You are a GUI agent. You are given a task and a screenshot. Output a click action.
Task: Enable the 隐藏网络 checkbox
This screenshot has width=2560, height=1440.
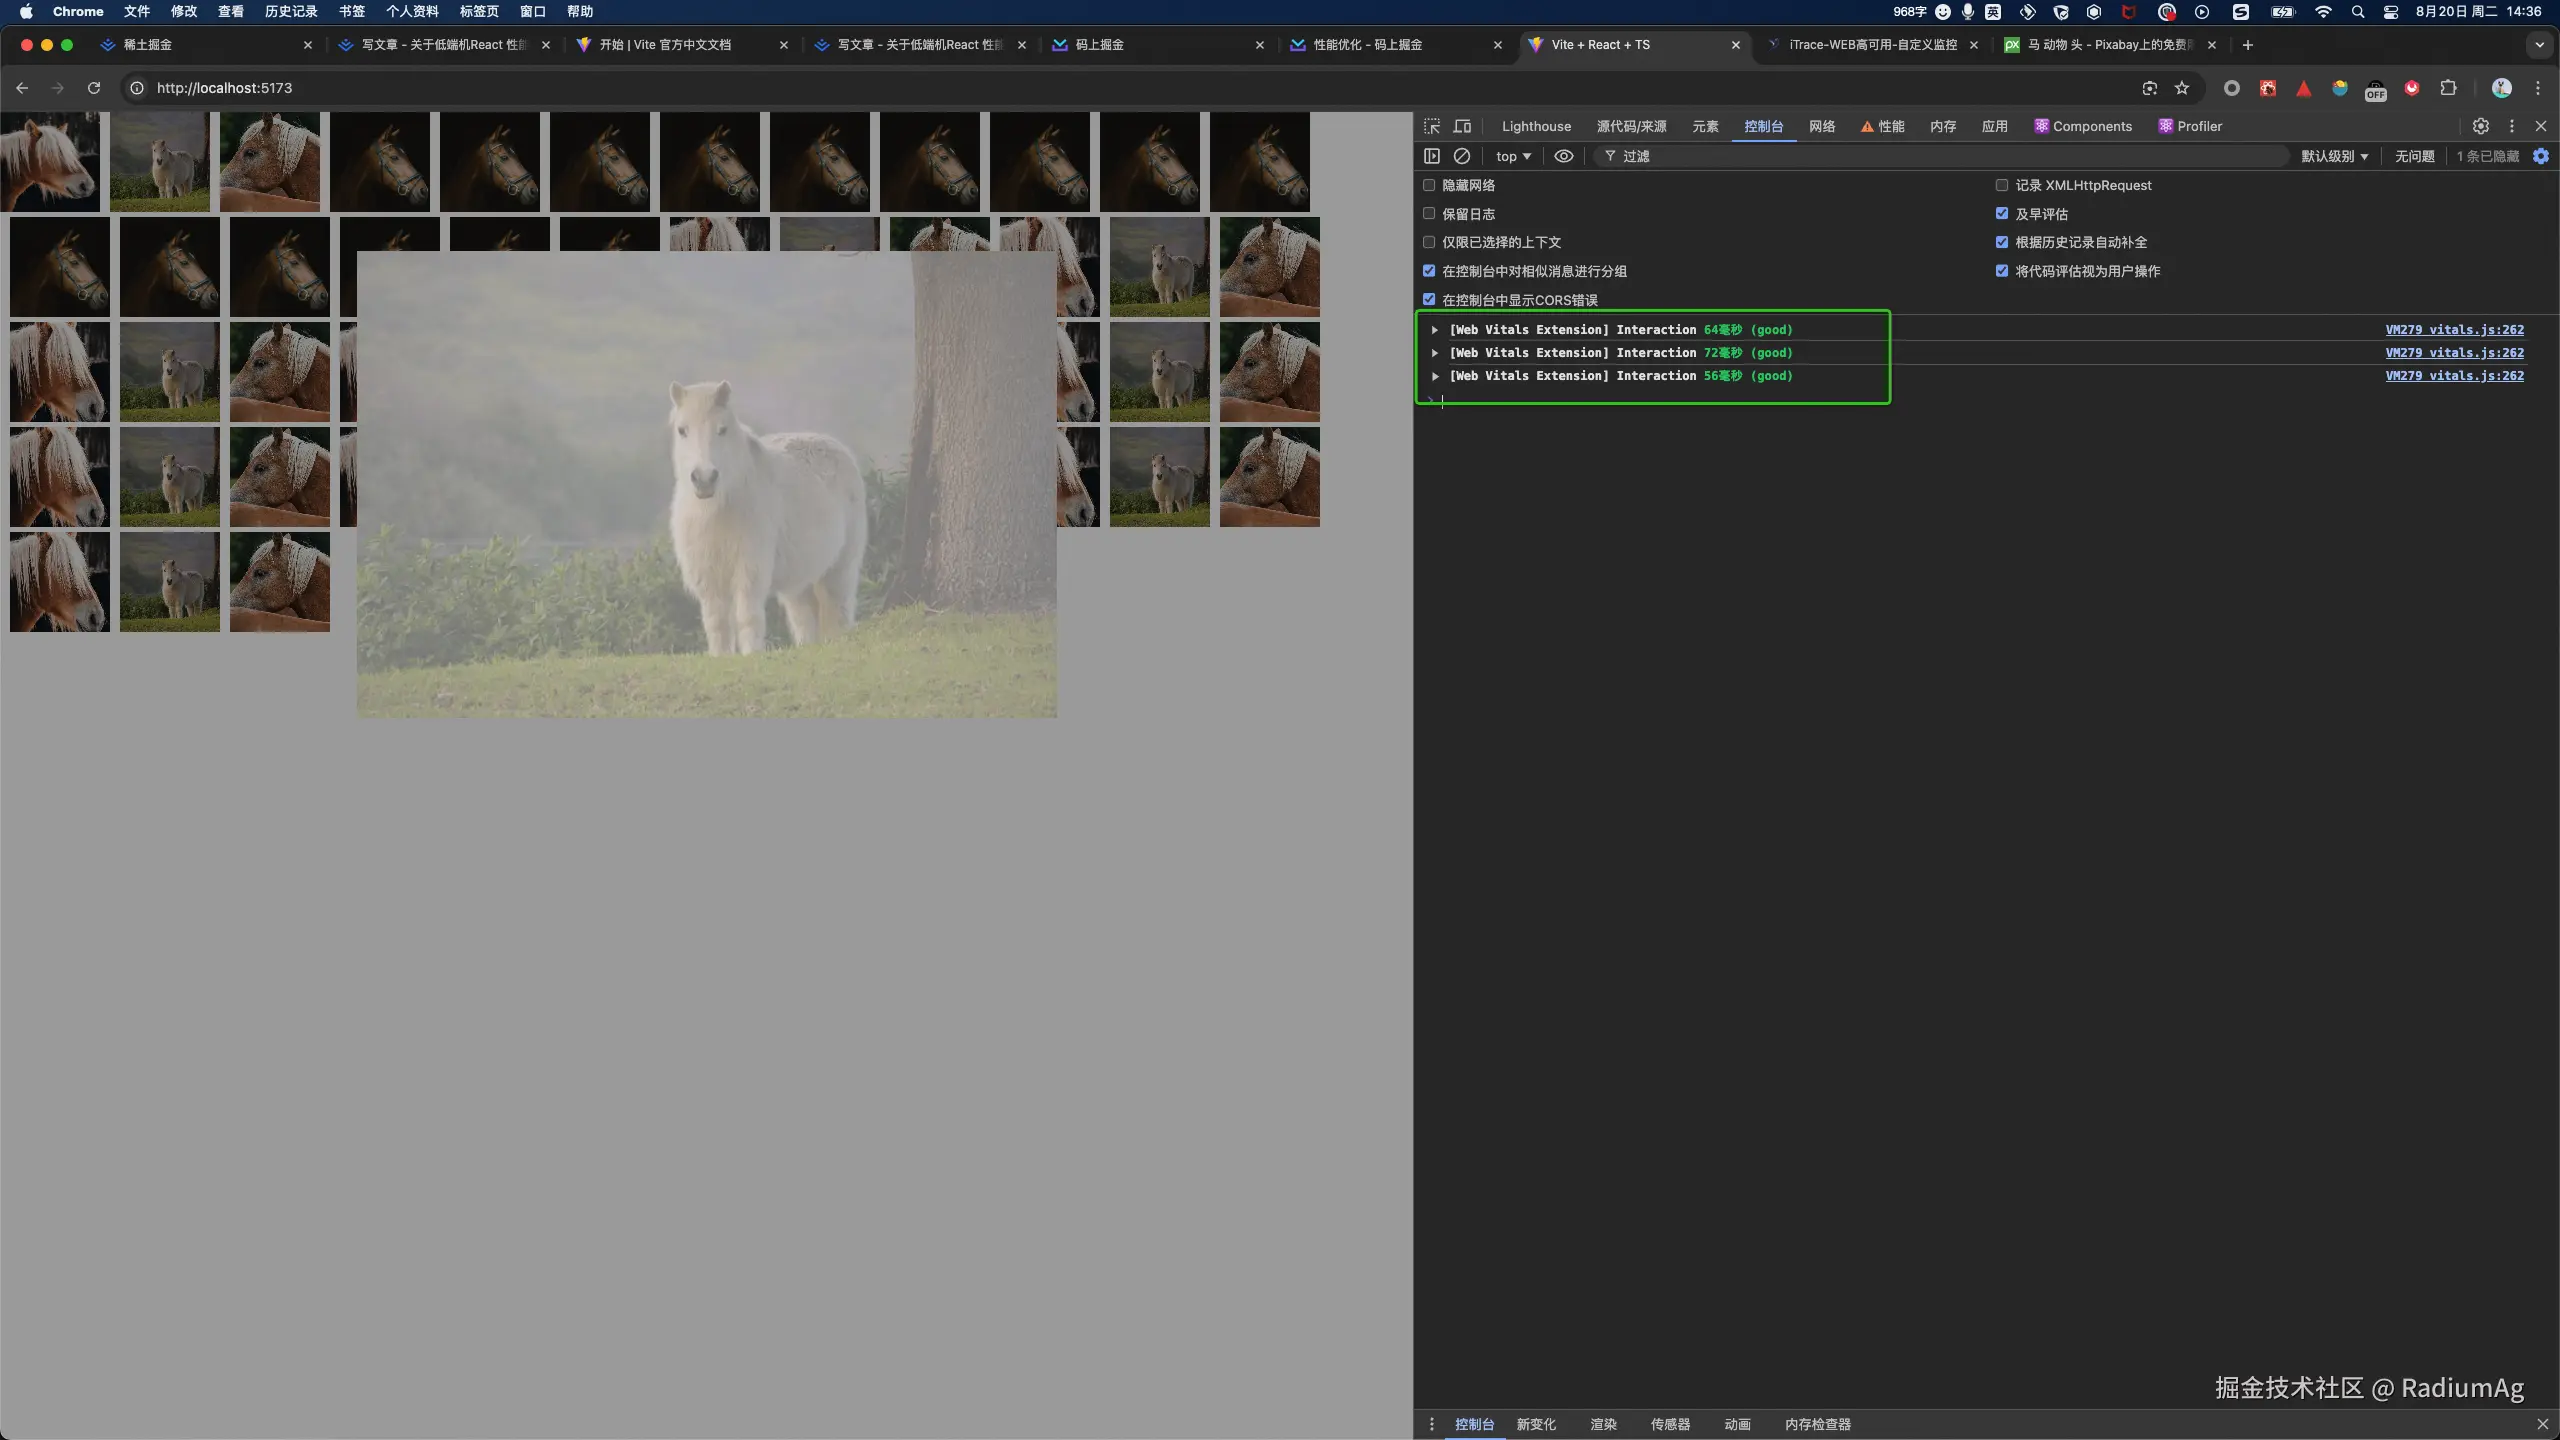(1429, 185)
